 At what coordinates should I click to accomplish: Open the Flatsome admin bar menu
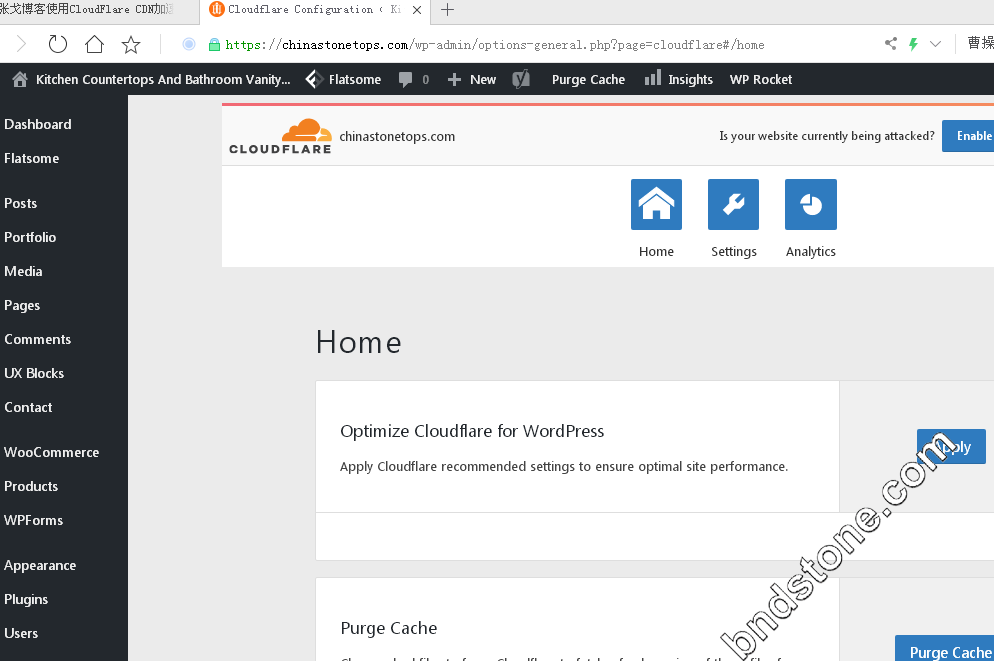click(344, 79)
